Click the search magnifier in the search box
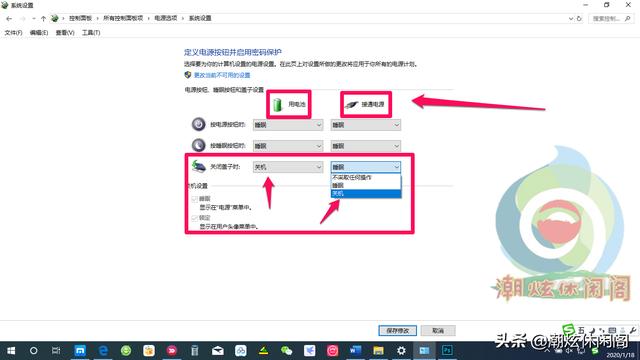The height and width of the screenshot is (360, 640). 627,18
